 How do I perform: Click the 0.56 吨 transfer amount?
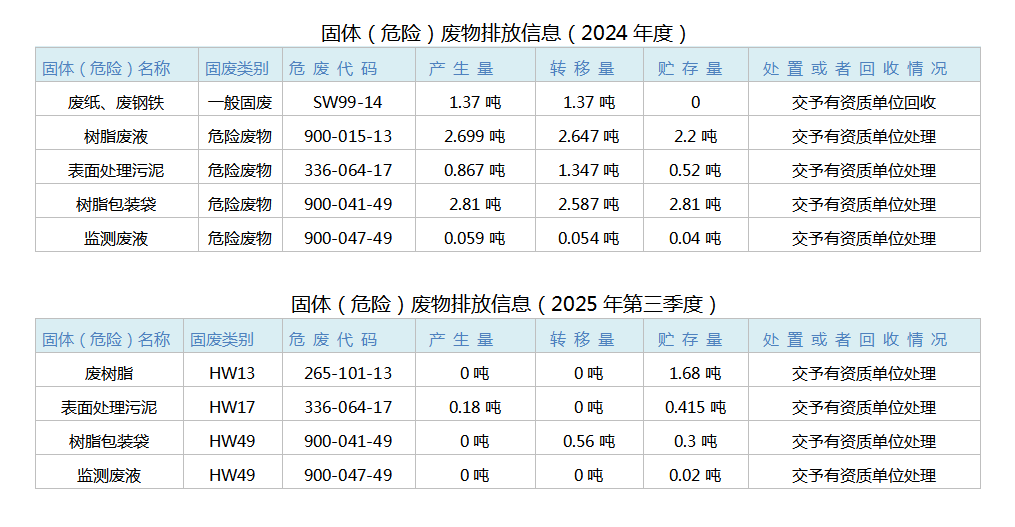588,441
